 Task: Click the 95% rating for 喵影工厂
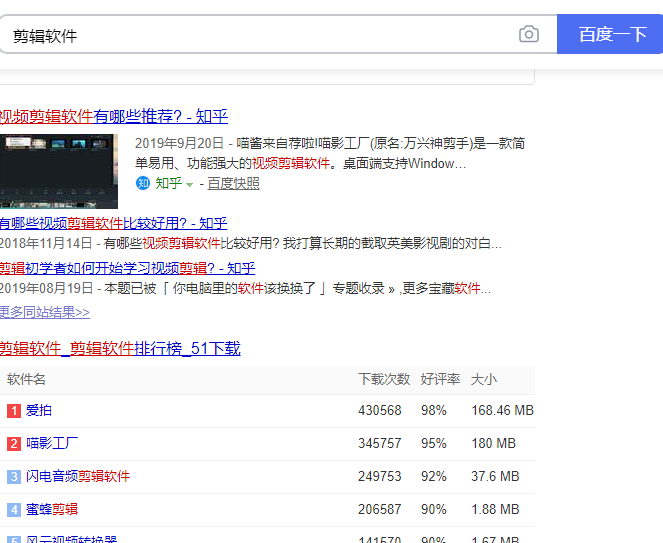434,443
